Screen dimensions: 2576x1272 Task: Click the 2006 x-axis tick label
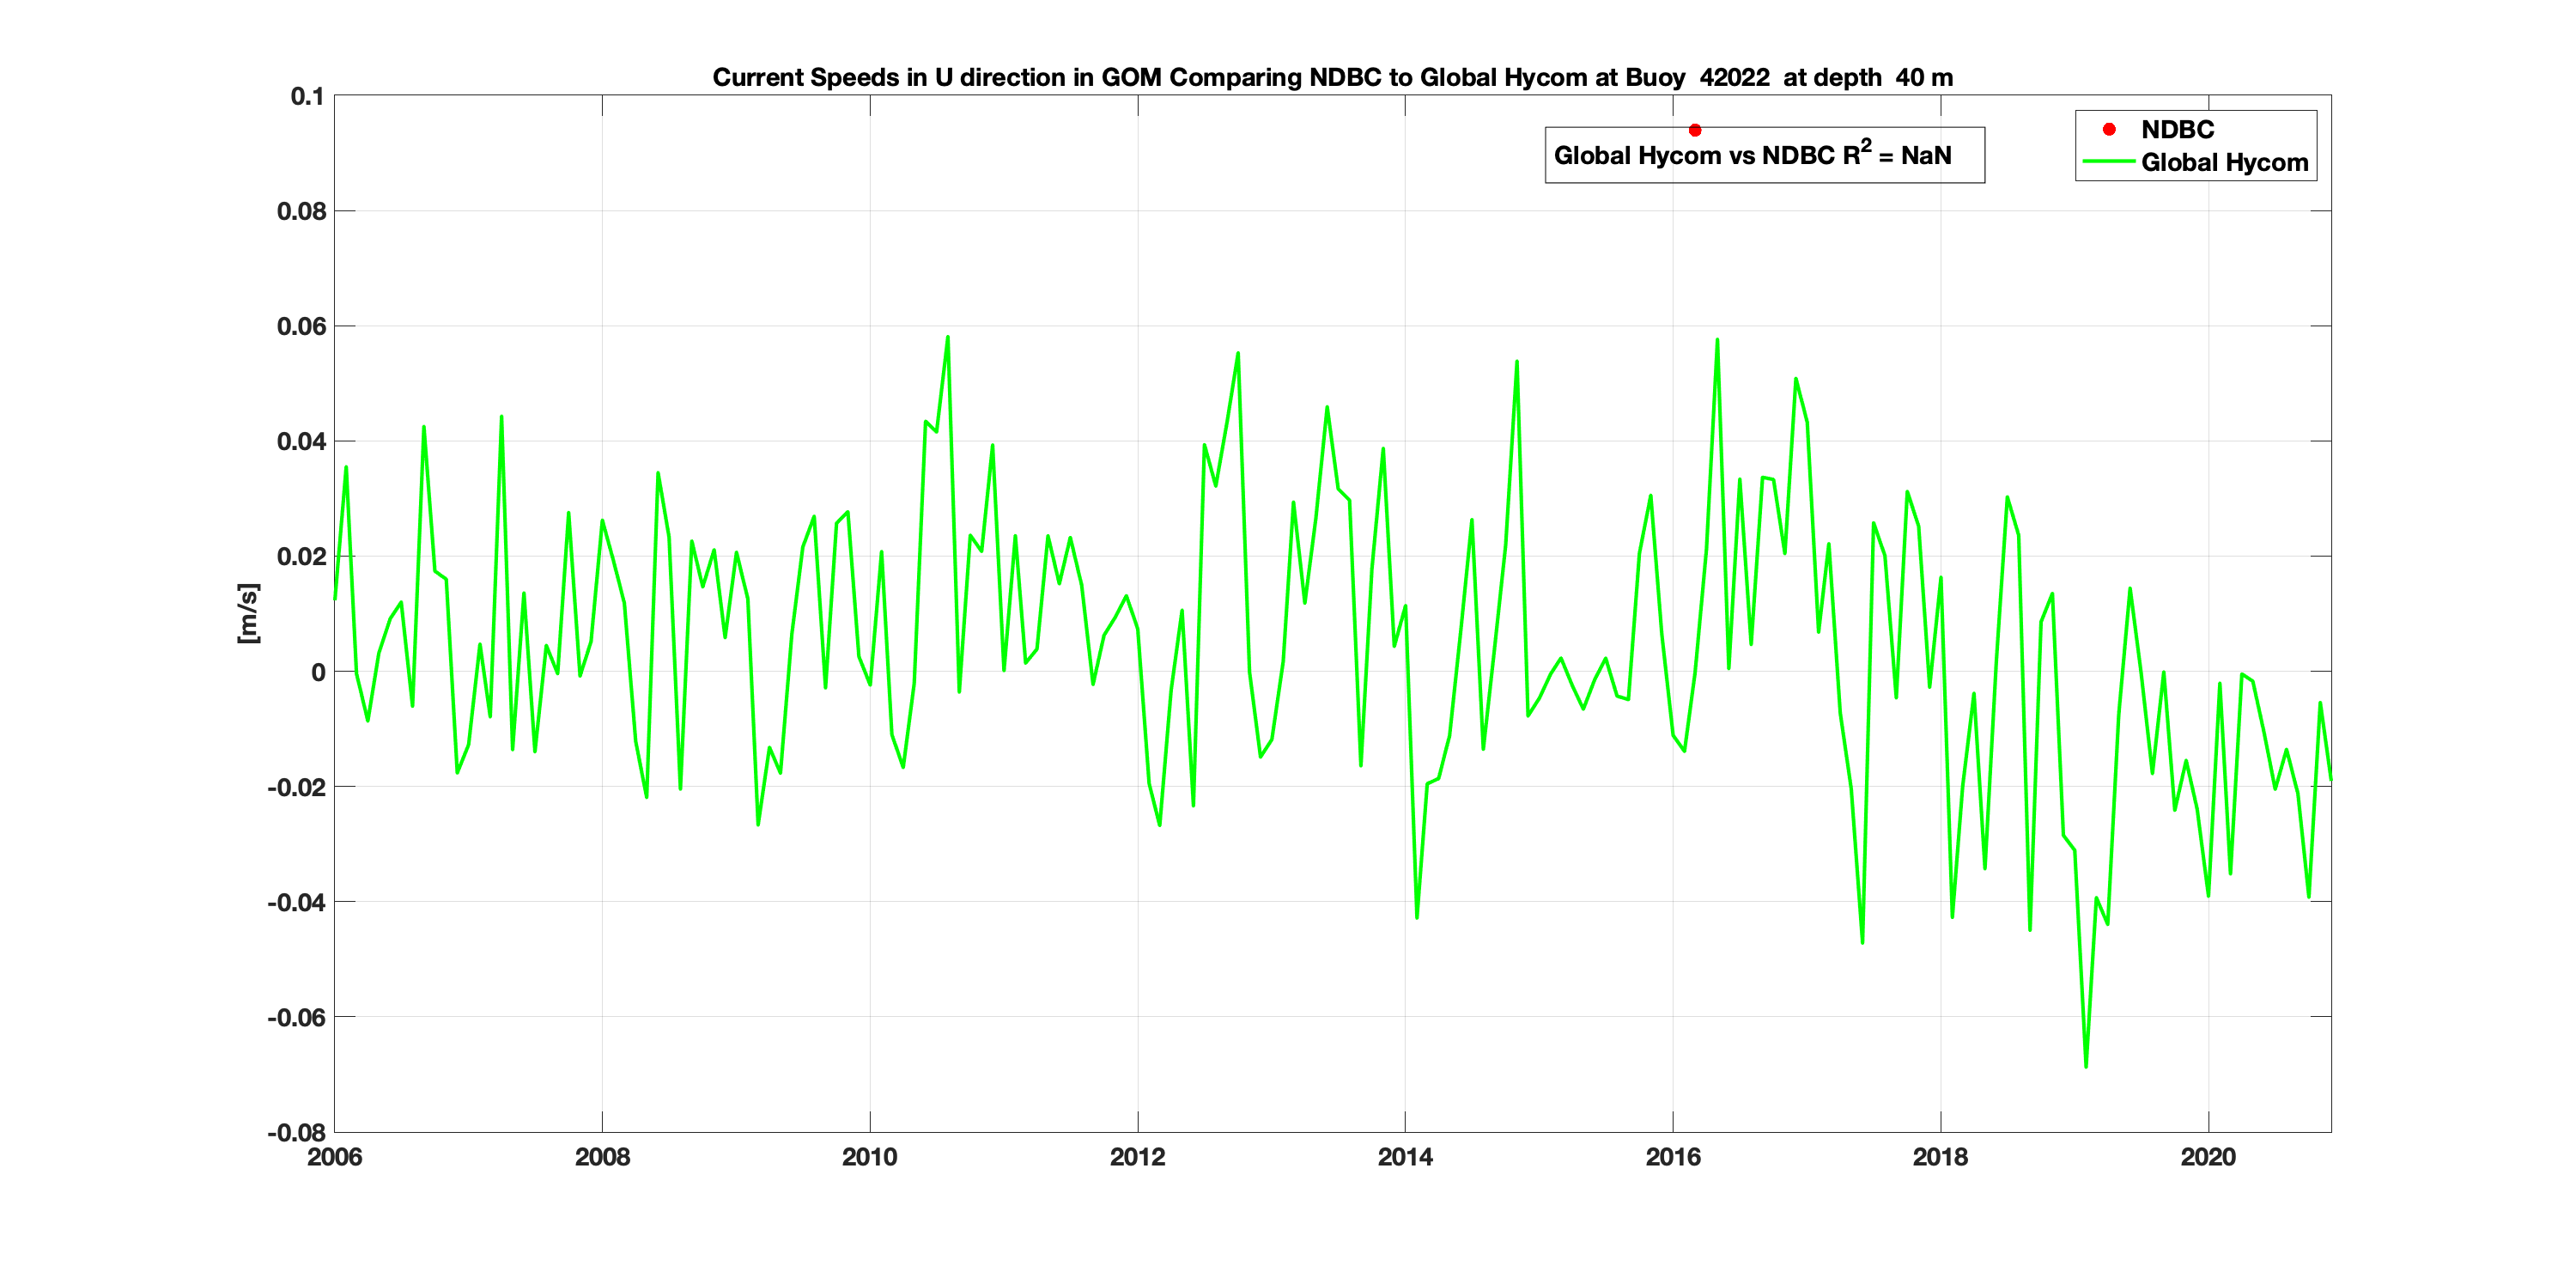click(334, 1157)
